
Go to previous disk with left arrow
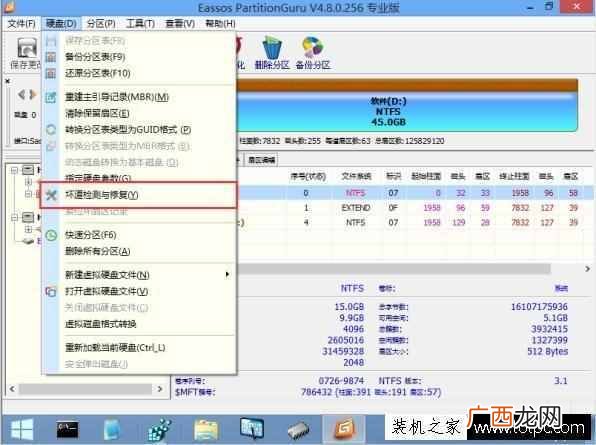pos(22,94)
